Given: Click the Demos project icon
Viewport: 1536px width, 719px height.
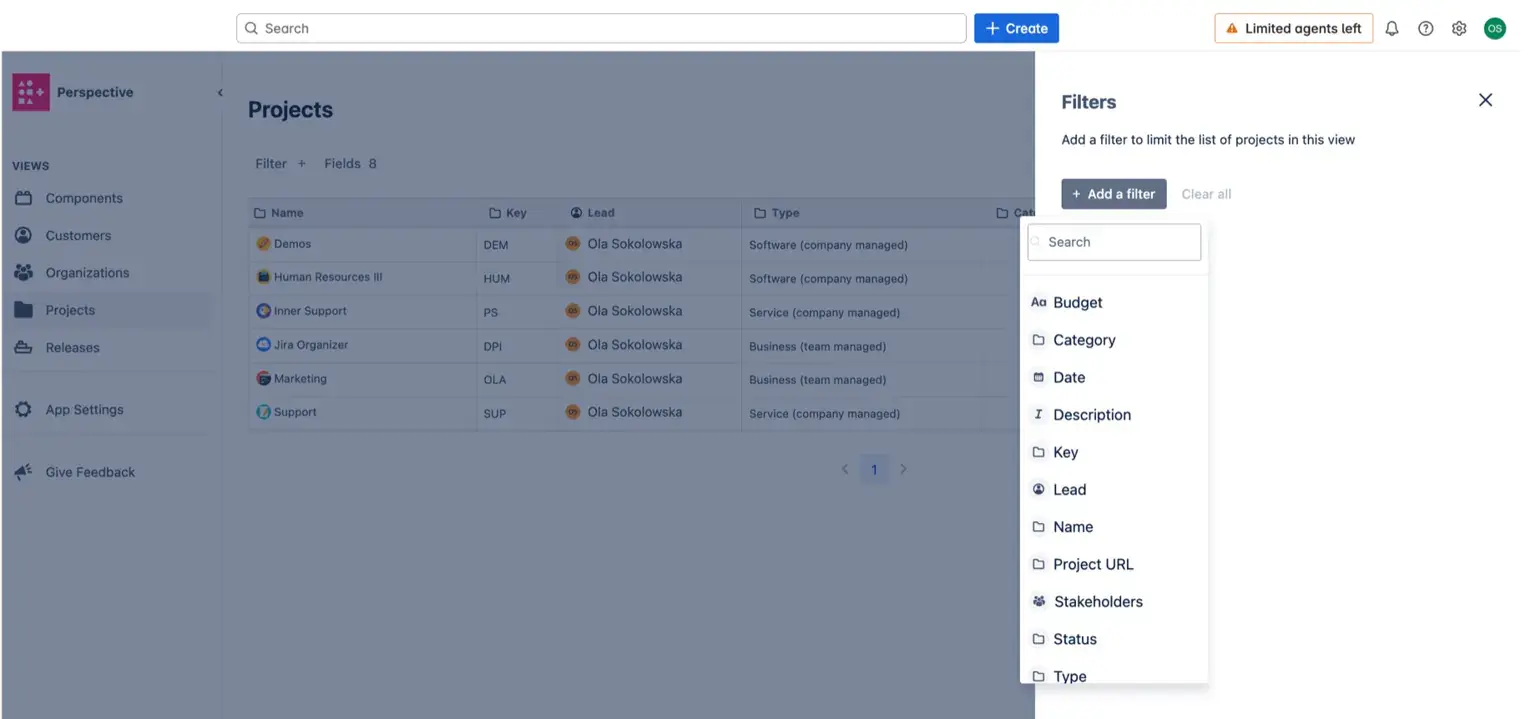Looking at the screenshot, I should (264, 244).
